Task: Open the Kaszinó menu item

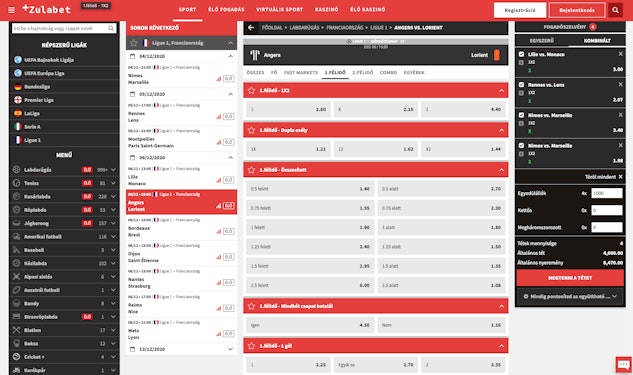Action: pos(327,9)
